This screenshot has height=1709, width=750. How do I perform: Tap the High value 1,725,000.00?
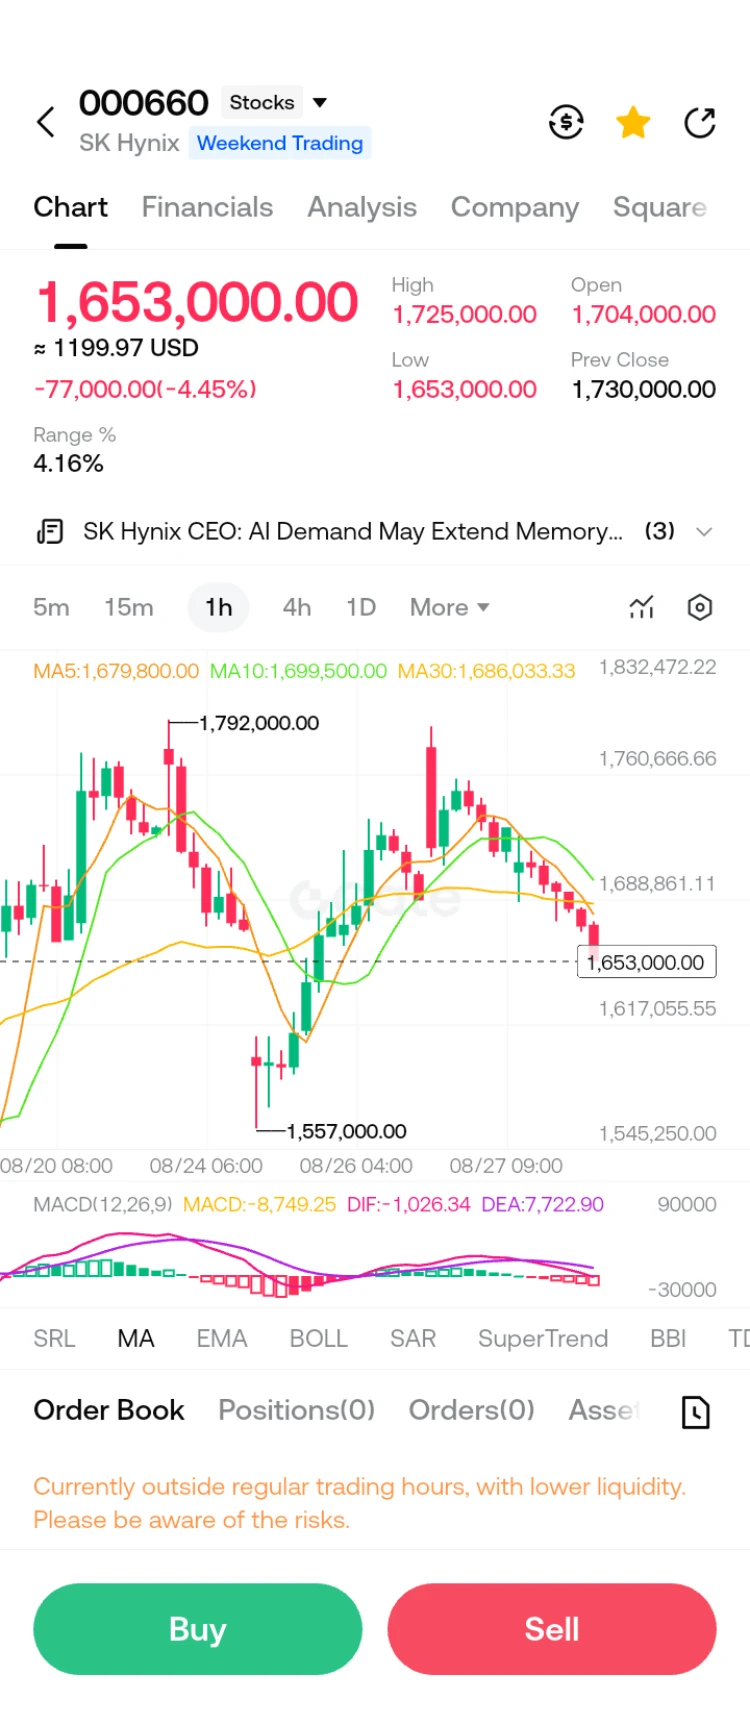(465, 315)
